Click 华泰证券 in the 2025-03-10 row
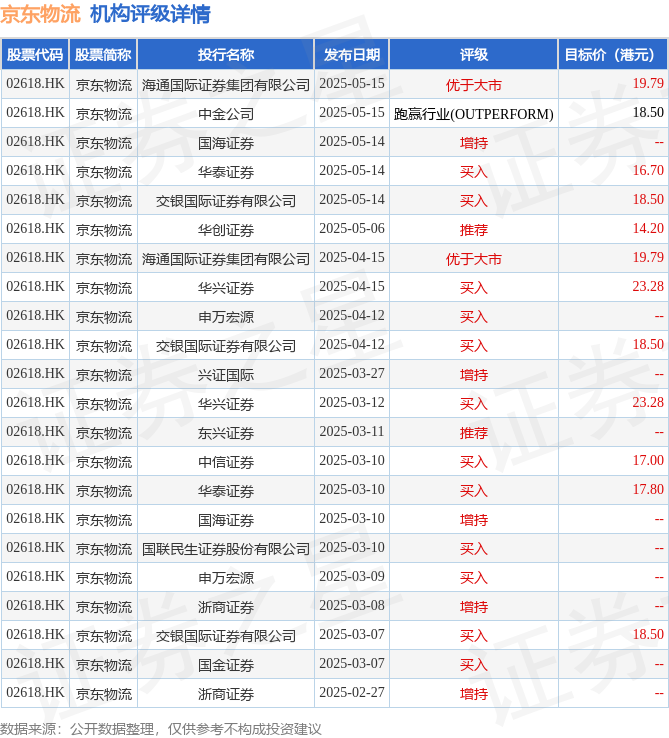Screen dimensions: 669x738 226,491
